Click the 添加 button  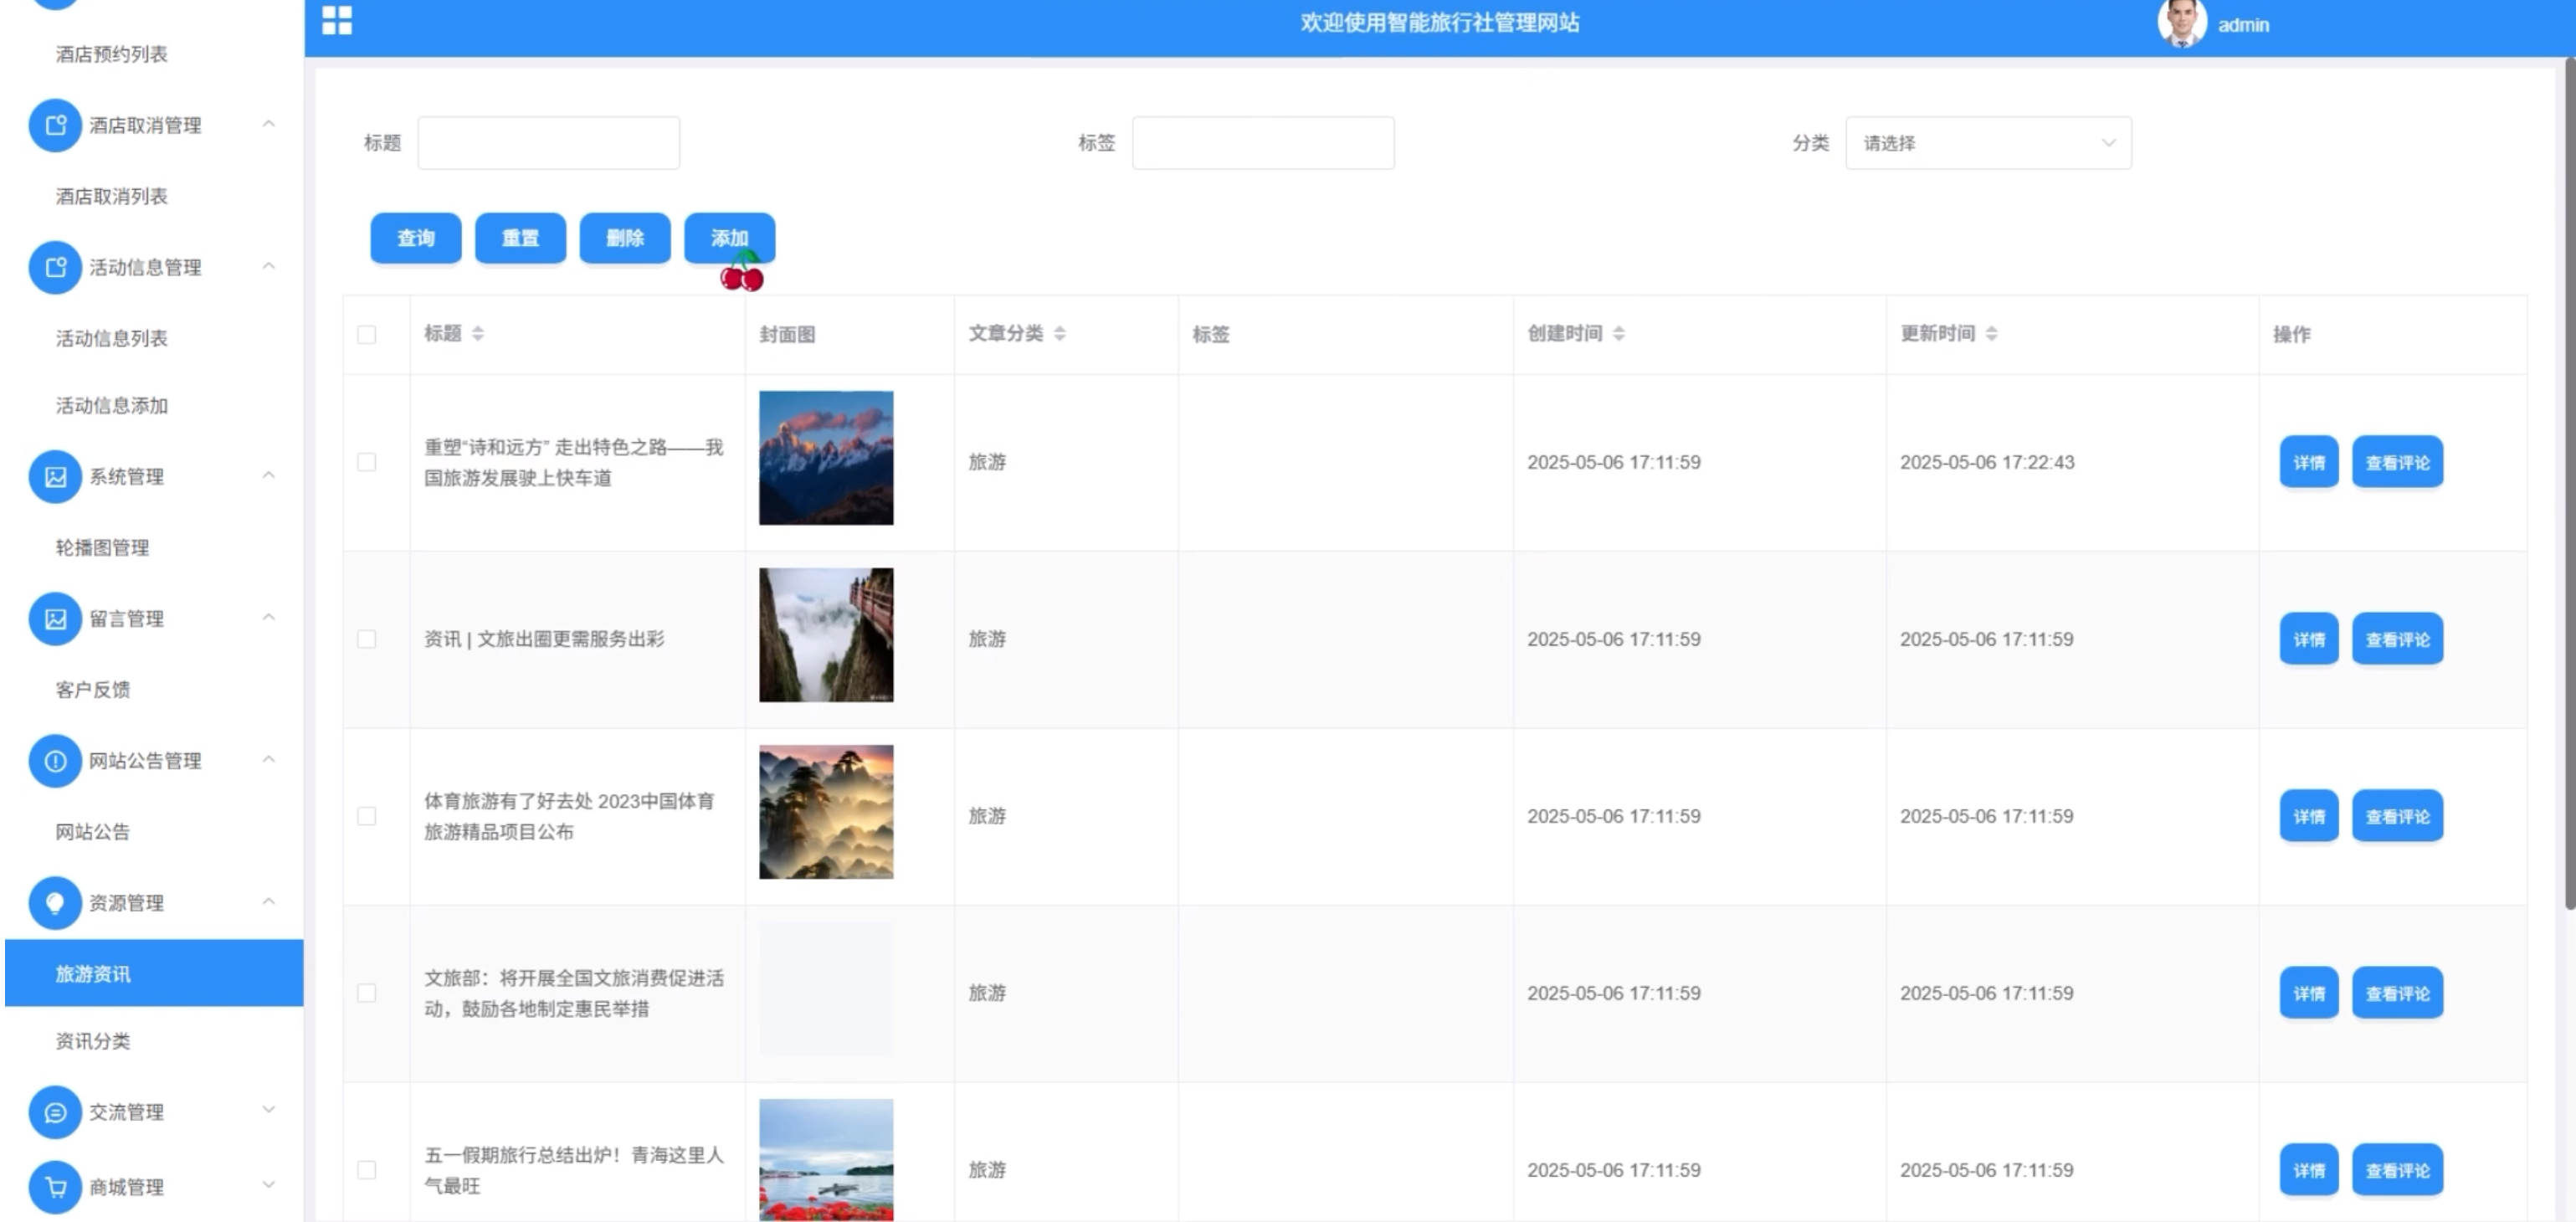coord(729,238)
